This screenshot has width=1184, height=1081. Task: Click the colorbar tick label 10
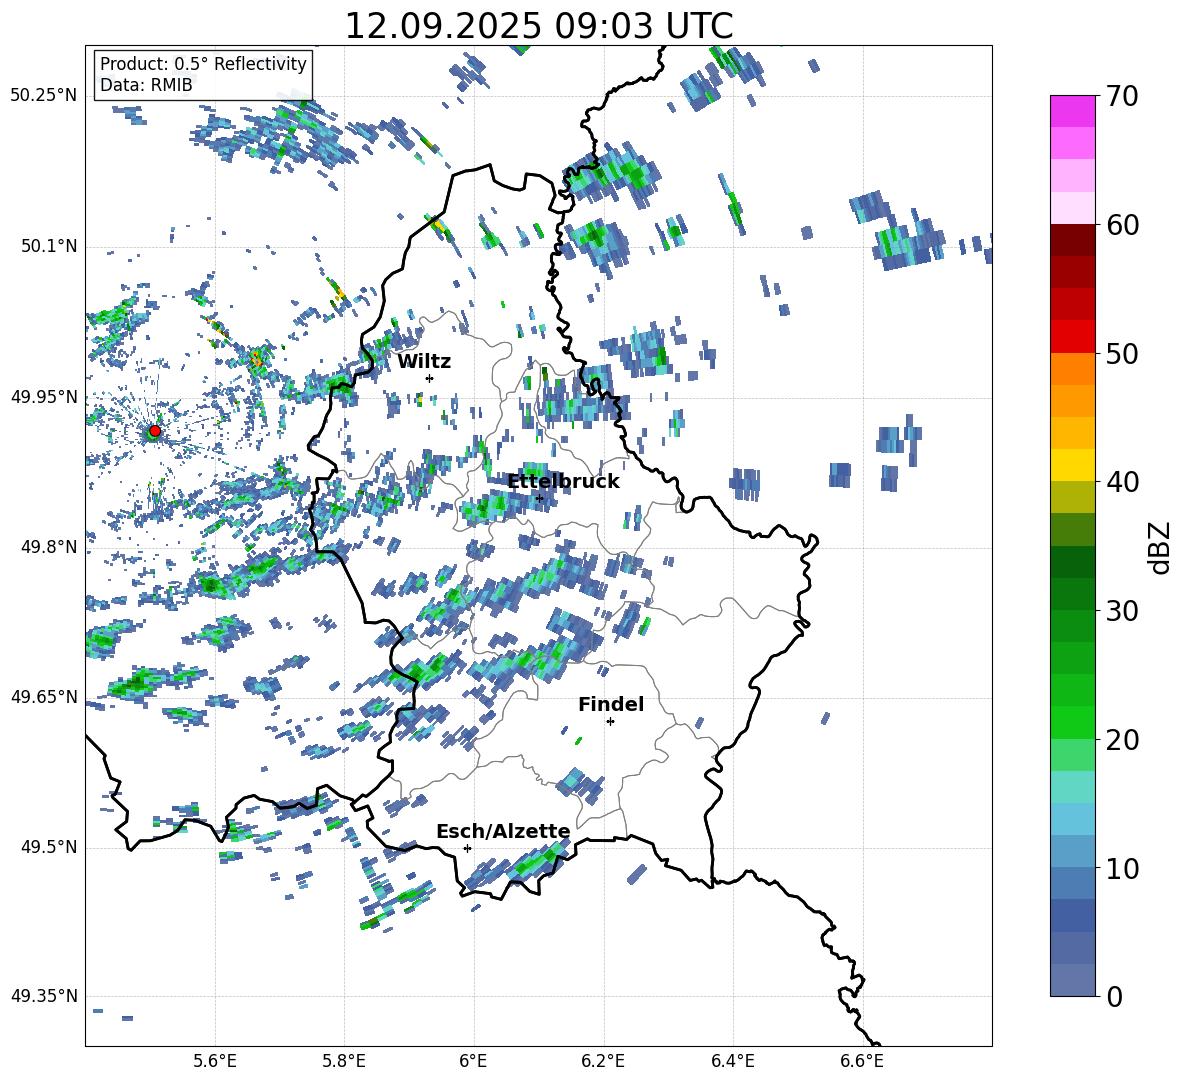coord(1122,868)
